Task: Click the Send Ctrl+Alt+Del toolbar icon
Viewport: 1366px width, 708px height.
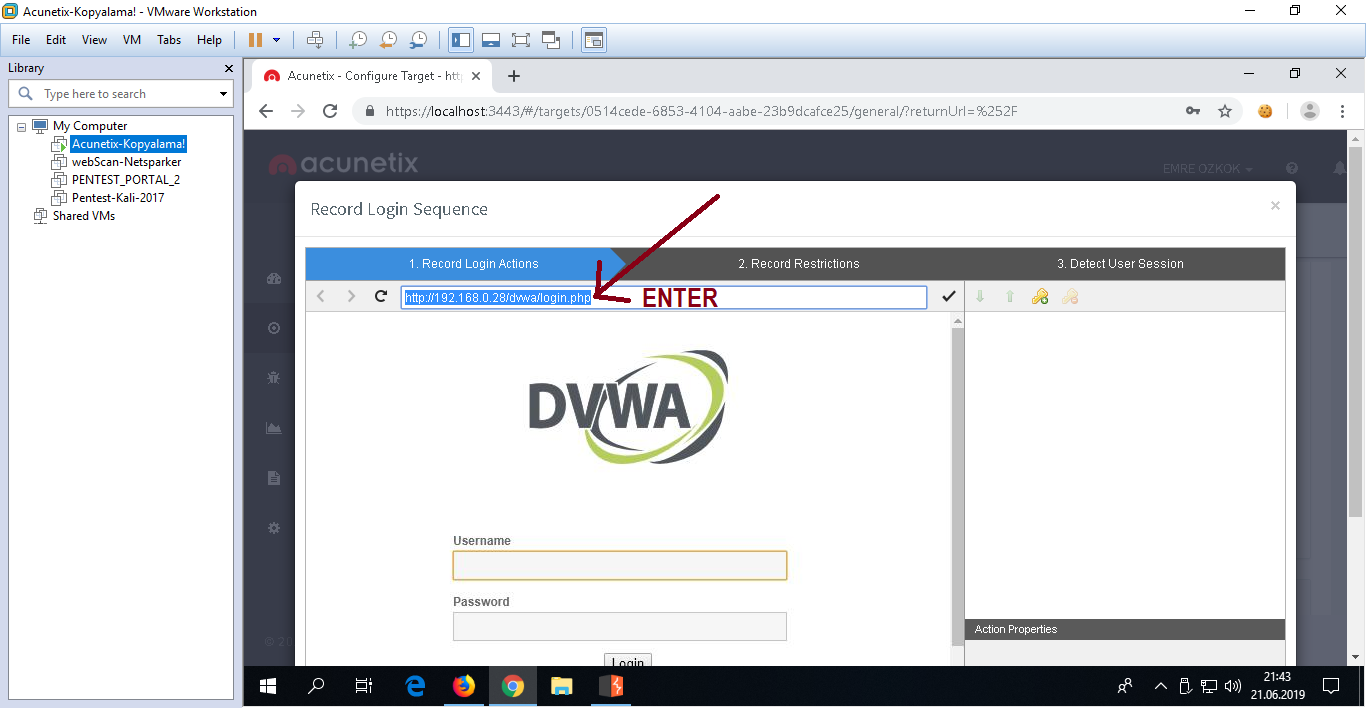Action: [x=315, y=40]
